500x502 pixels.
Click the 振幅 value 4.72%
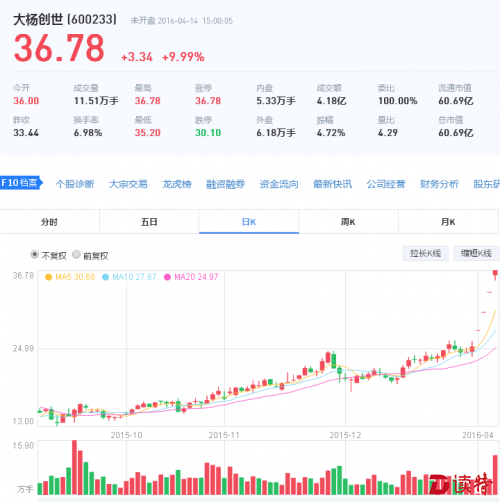[331, 133]
